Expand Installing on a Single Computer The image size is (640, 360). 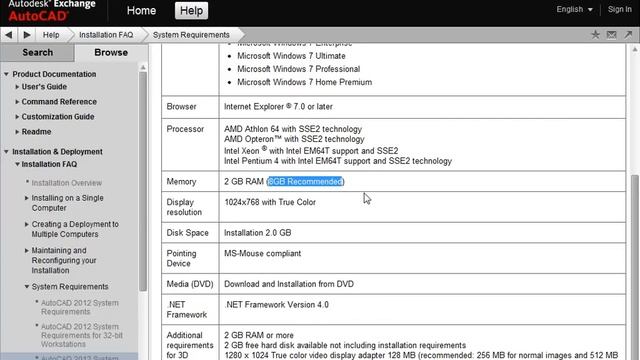point(27,198)
